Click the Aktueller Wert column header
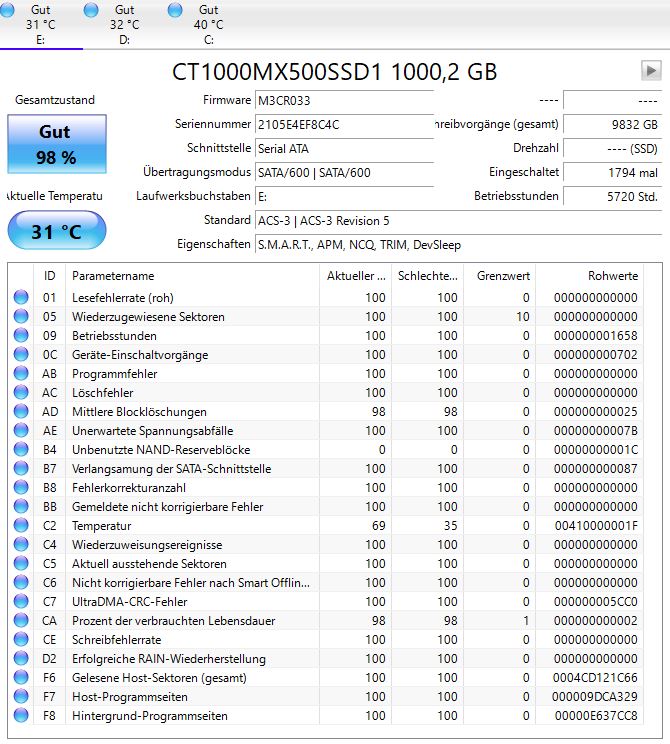Image resolution: width=670 pixels, height=744 pixels. tap(355, 276)
